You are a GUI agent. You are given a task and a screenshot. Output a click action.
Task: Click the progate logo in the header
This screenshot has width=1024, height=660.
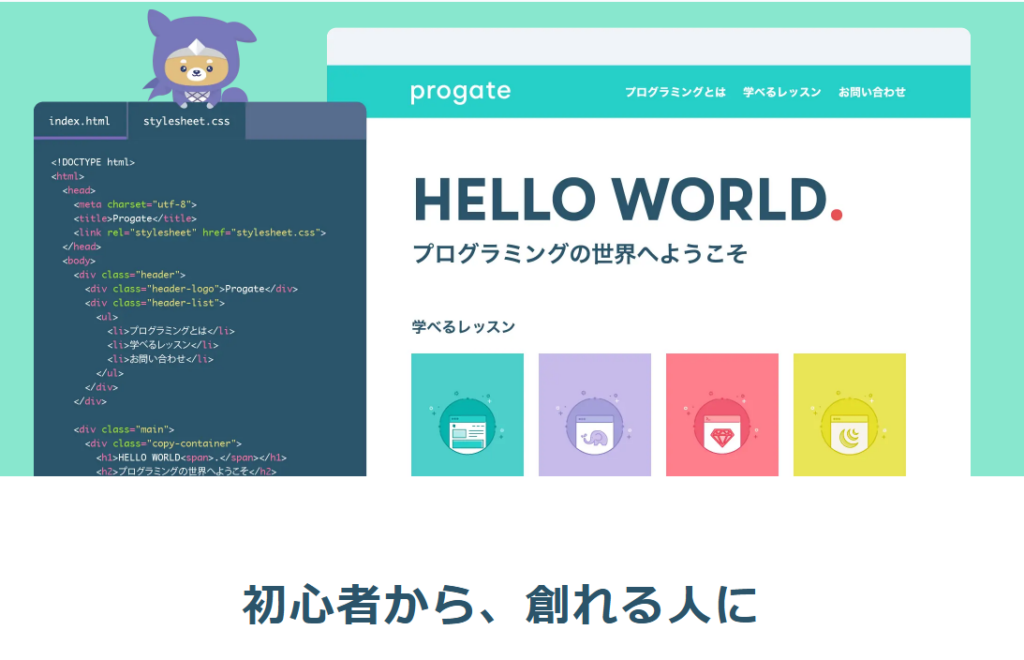(x=460, y=92)
